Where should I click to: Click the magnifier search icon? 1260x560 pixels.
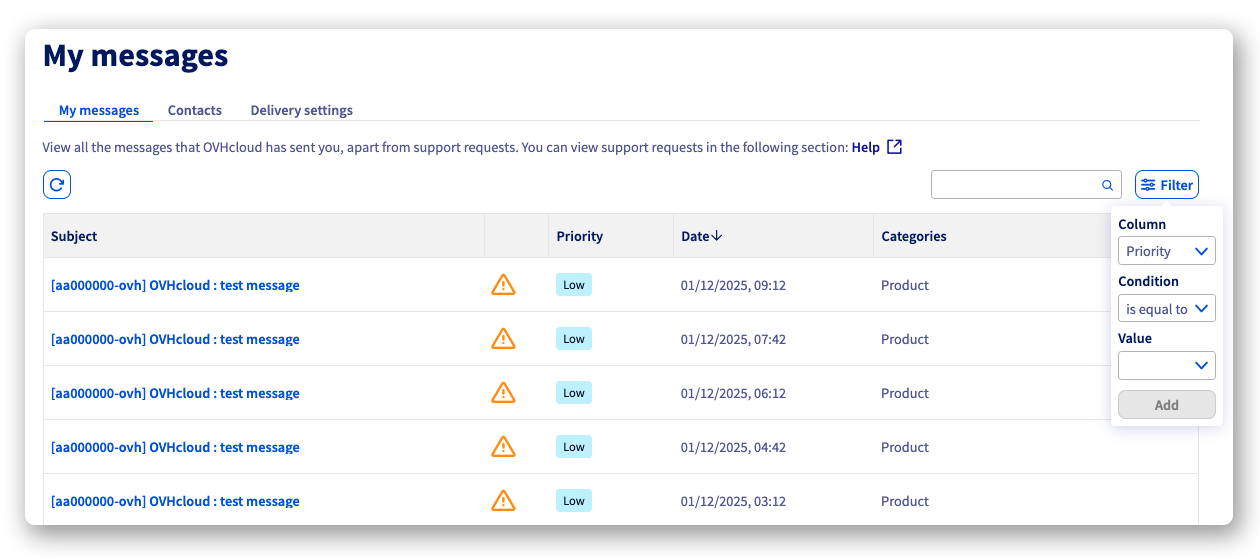click(1107, 185)
